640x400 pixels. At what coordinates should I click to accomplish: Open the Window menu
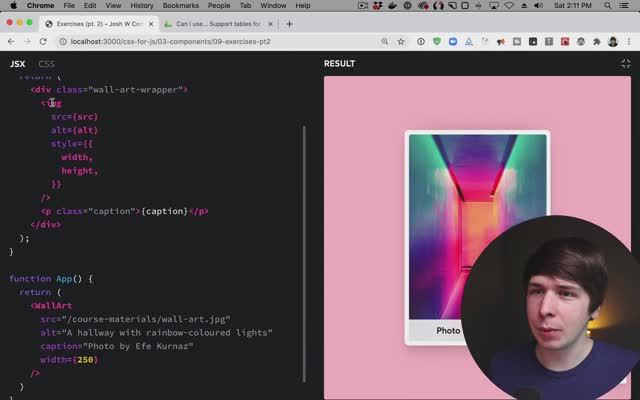tap(273, 6)
